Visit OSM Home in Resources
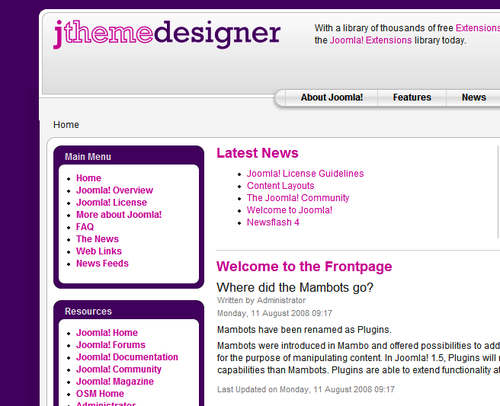Image resolution: width=500 pixels, height=406 pixels. click(100, 394)
